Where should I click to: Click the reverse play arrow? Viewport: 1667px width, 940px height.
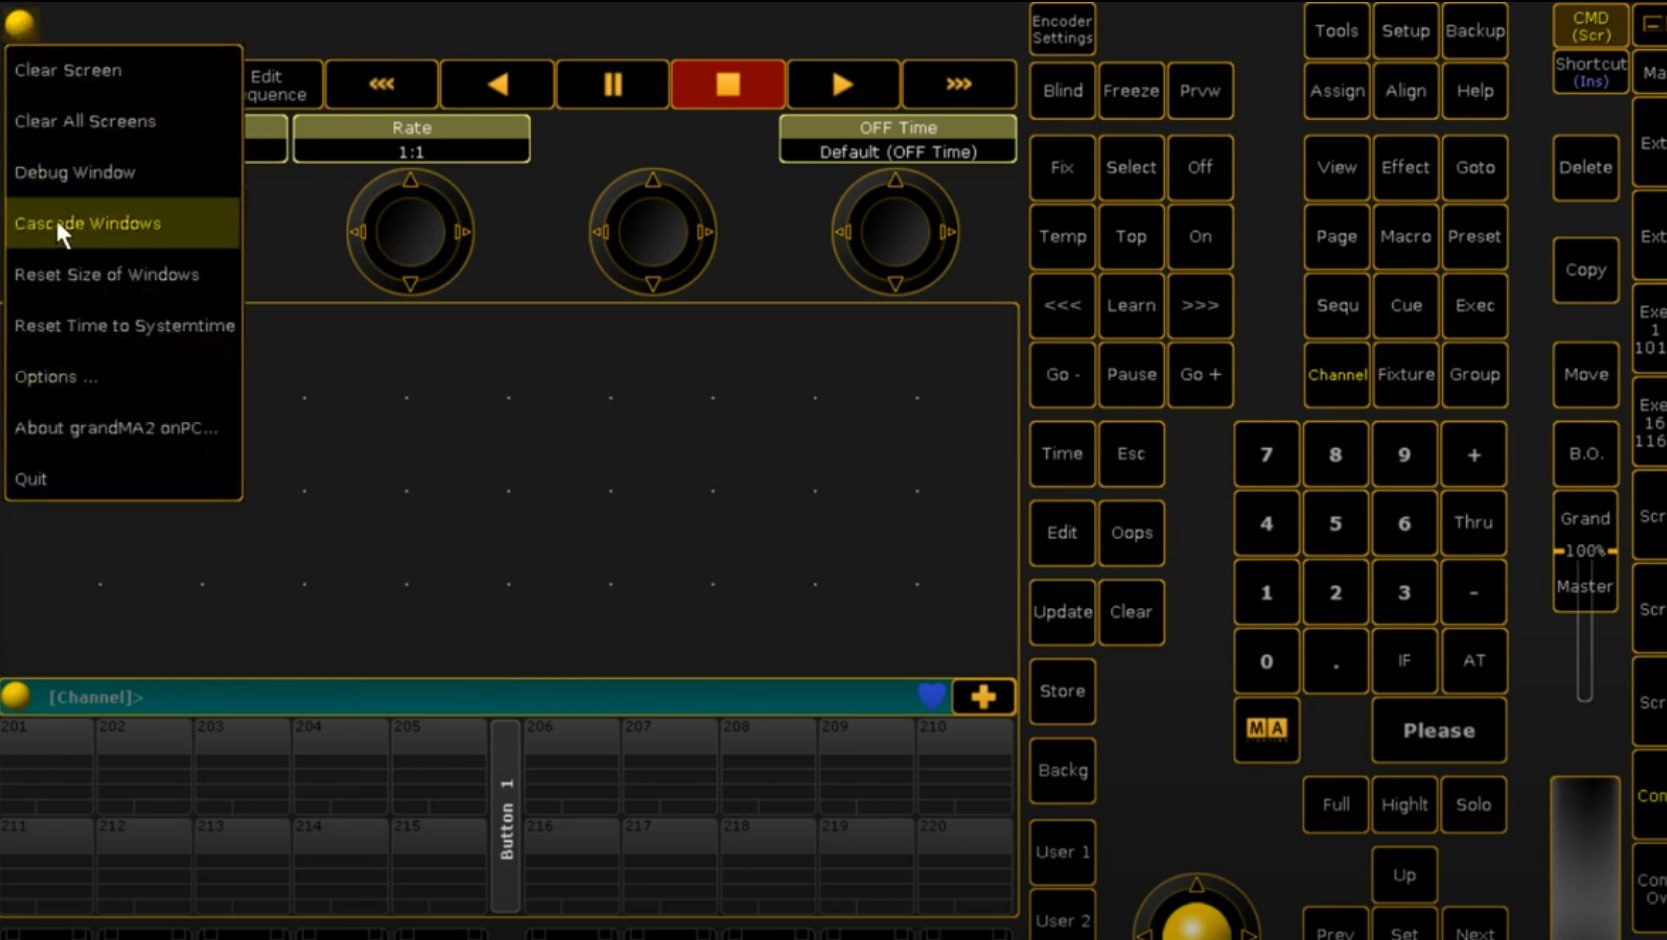click(497, 84)
